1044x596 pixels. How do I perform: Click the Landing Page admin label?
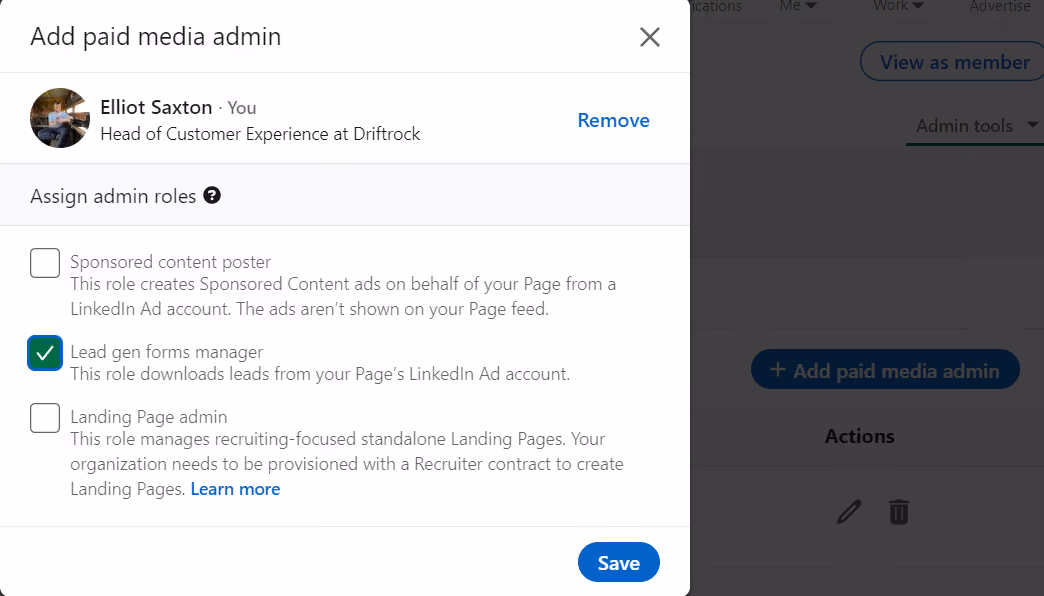point(148,417)
